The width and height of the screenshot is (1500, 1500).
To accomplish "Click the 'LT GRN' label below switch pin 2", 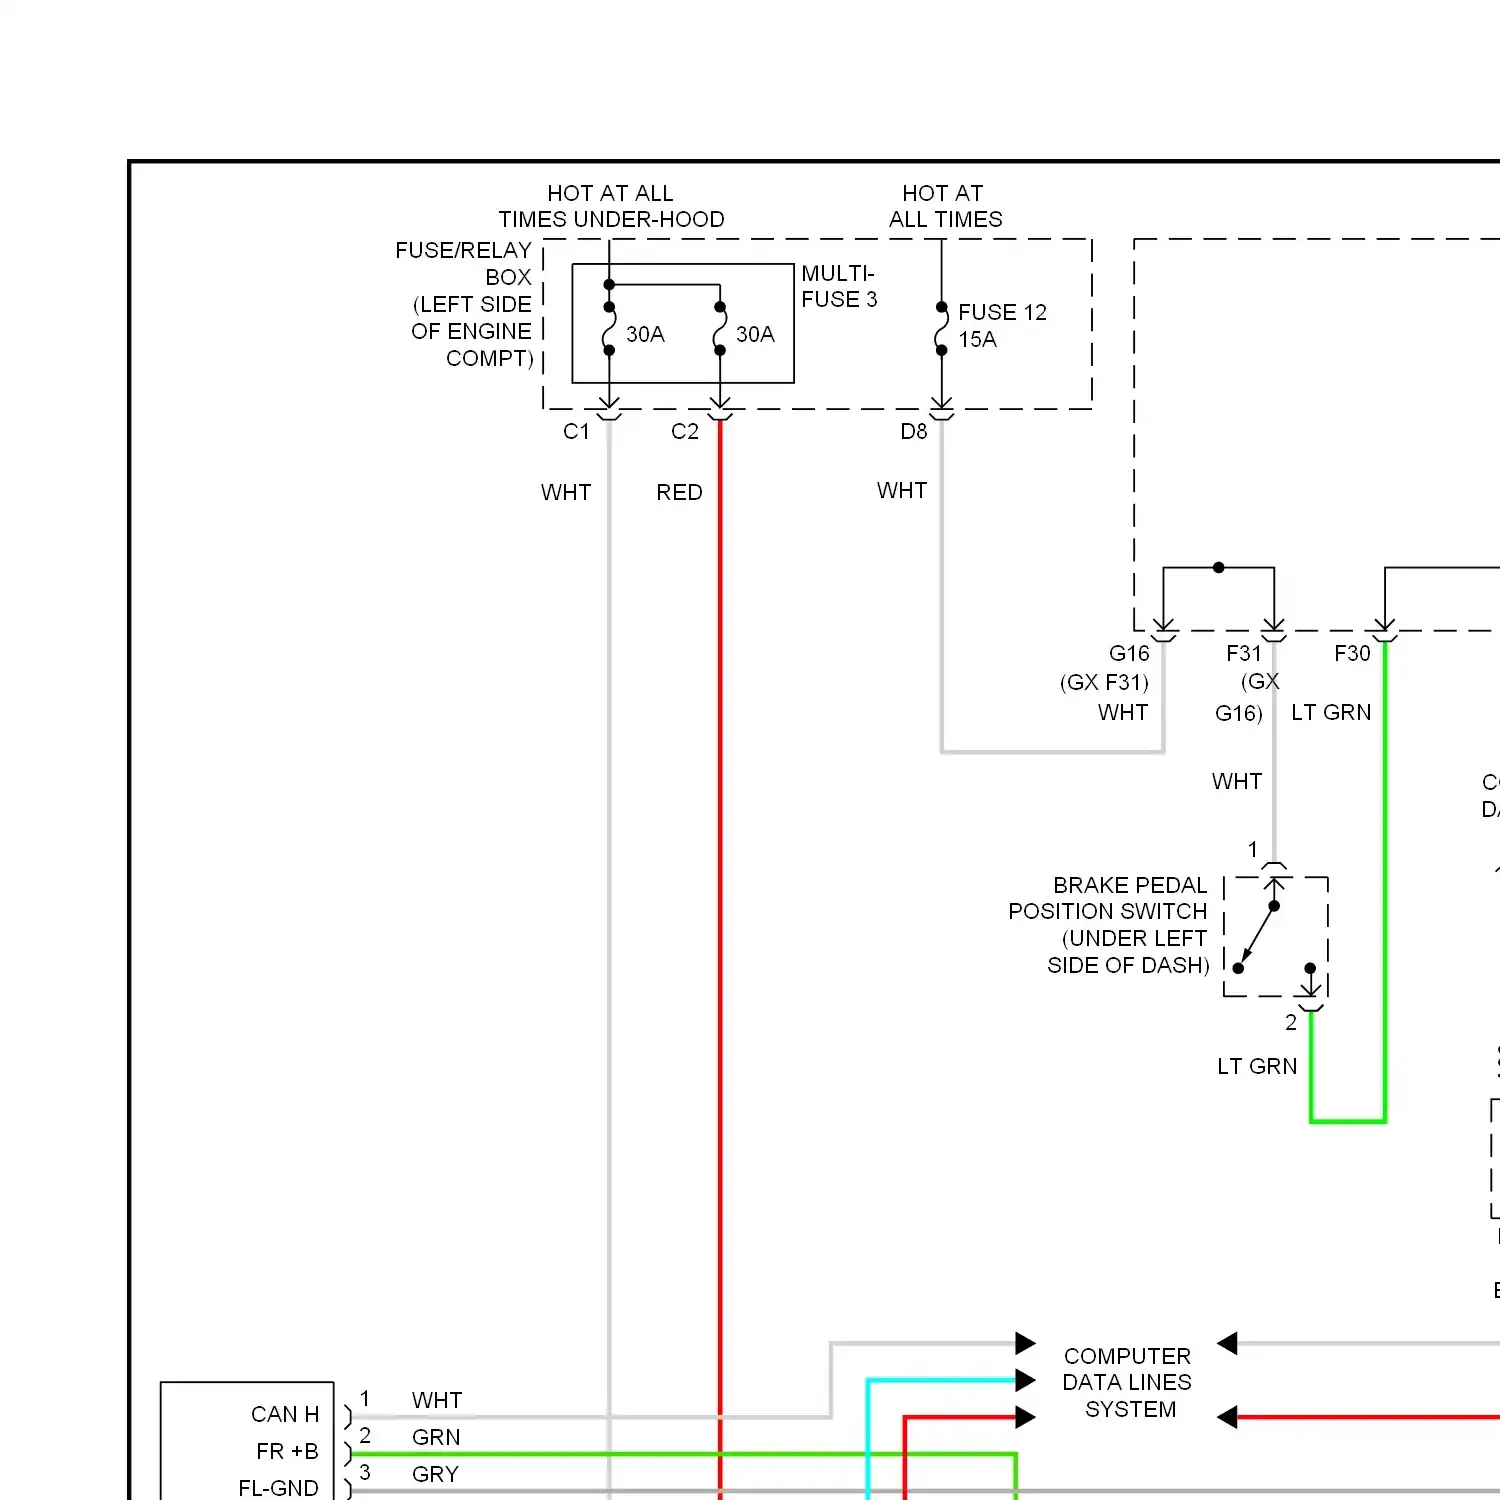I will pyautogui.click(x=1257, y=1067).
